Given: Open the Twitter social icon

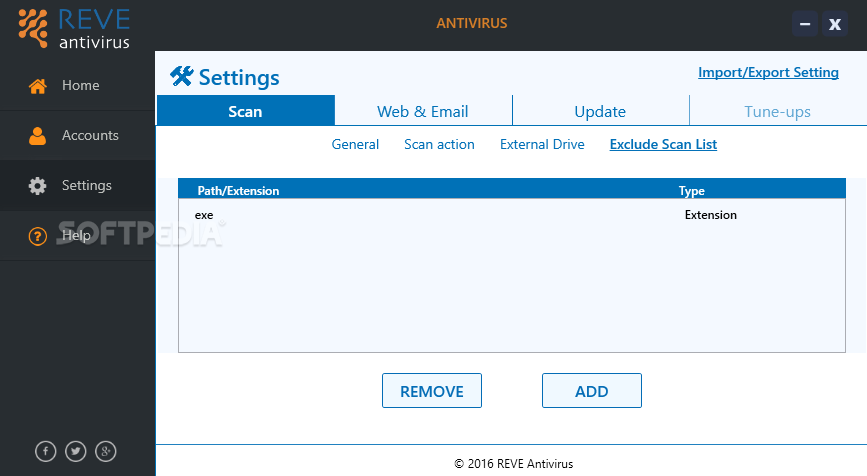Looking at the screenshot, I should click(76, 451).
